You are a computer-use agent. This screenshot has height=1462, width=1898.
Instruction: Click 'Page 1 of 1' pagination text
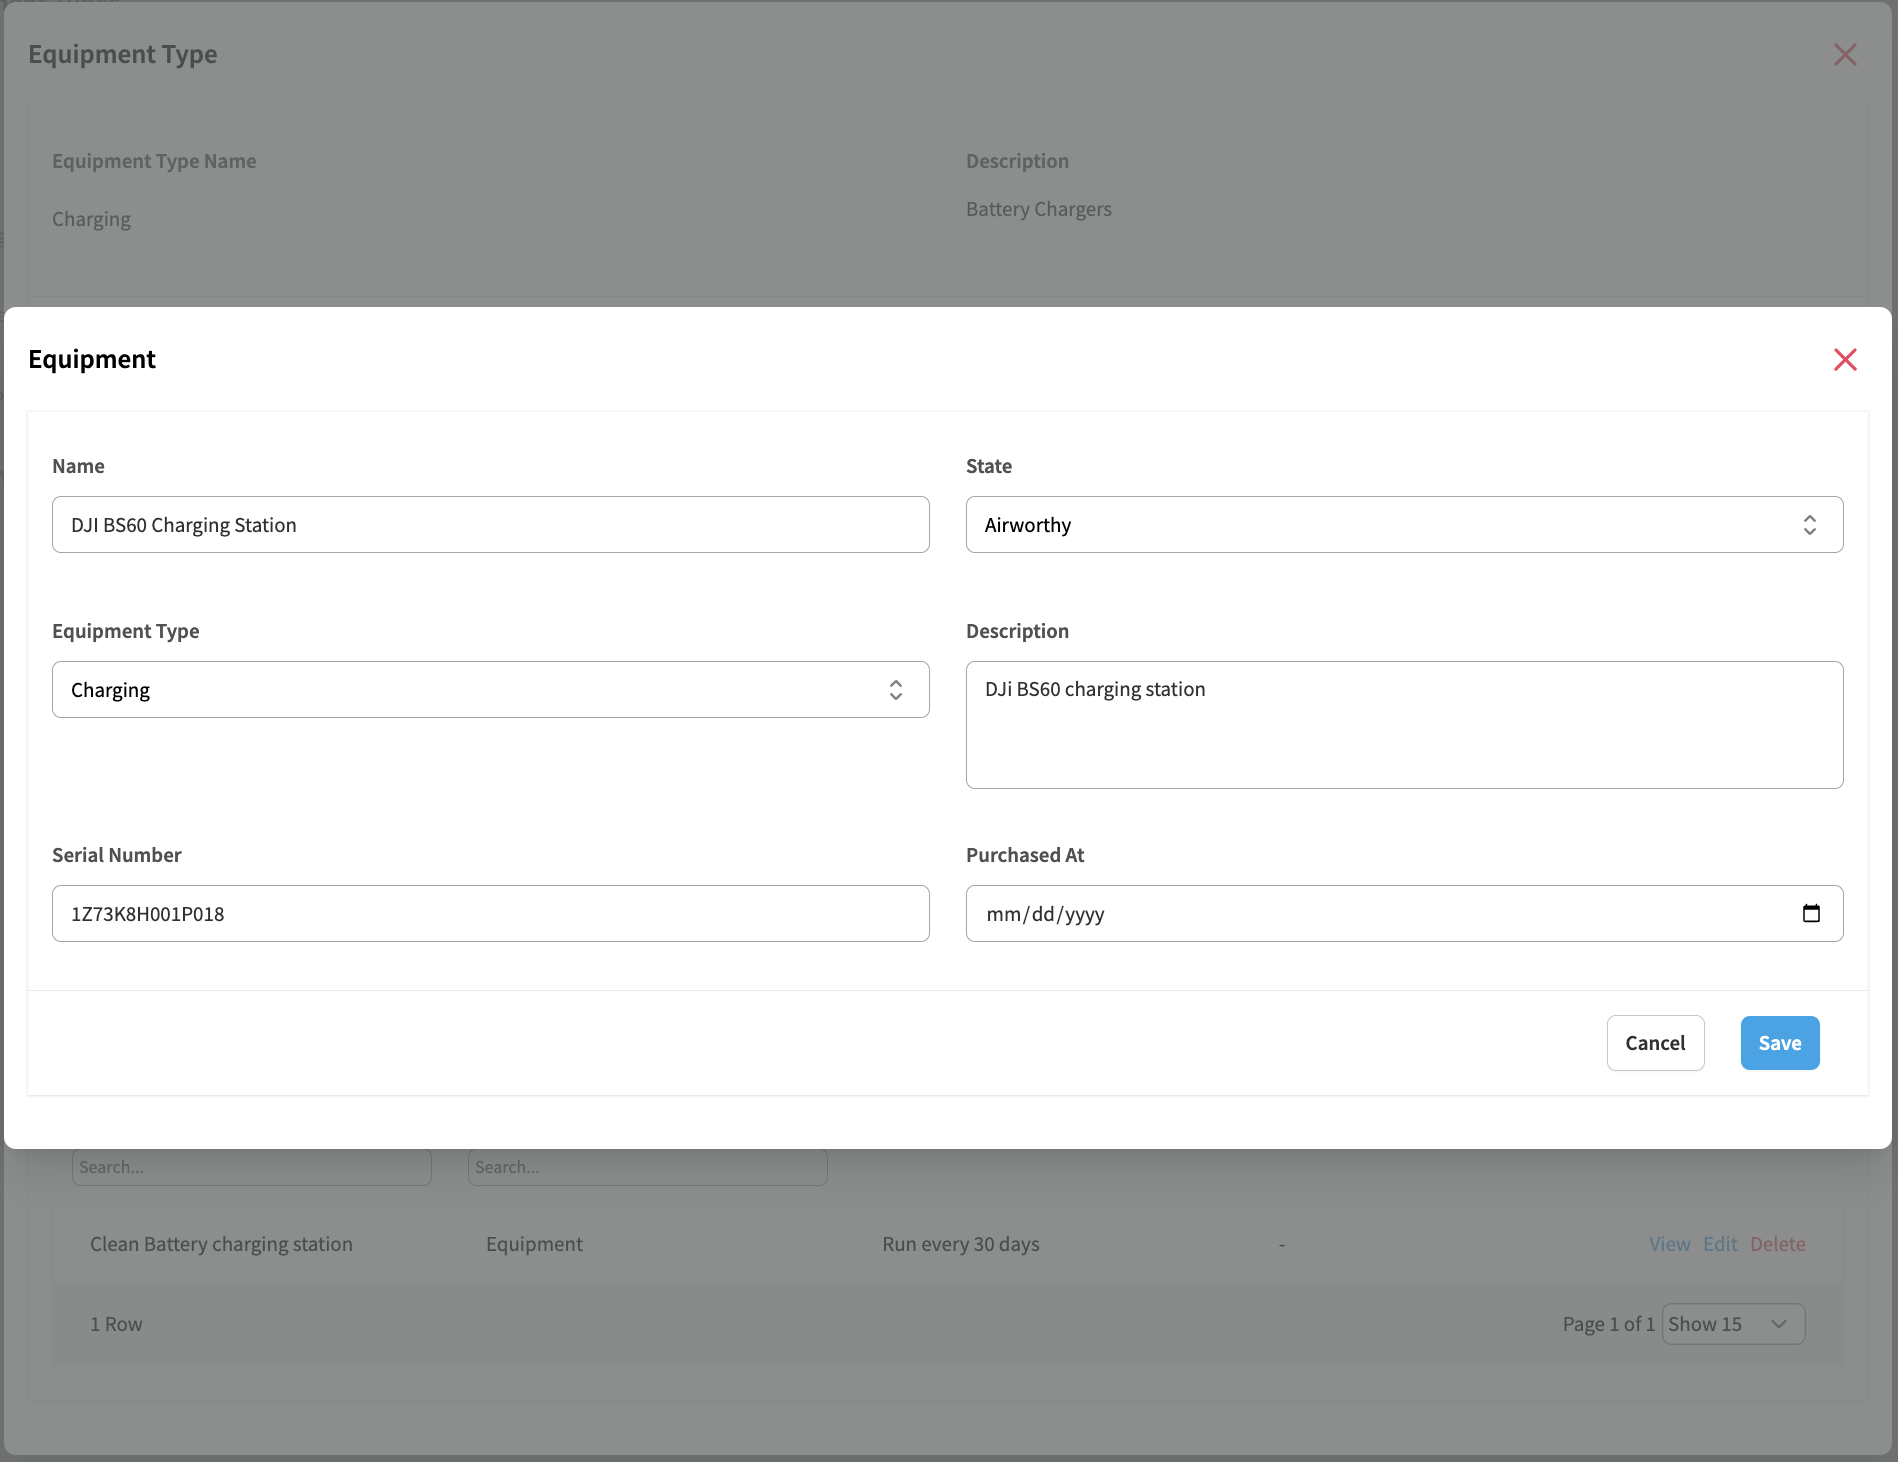pos(1608,1324)
